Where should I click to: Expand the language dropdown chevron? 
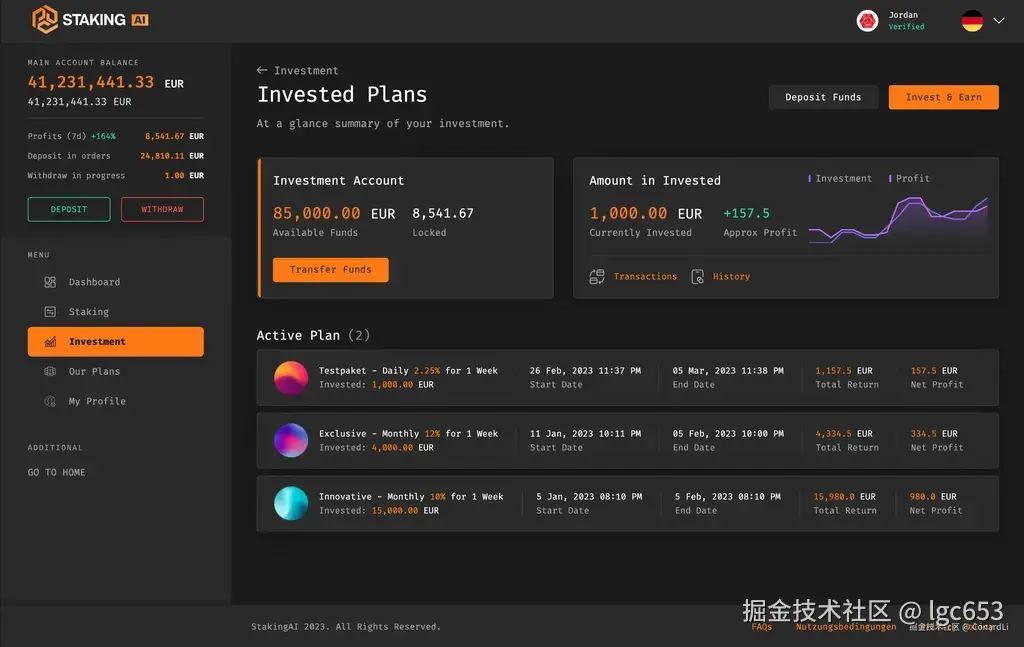tap(999, 20)
